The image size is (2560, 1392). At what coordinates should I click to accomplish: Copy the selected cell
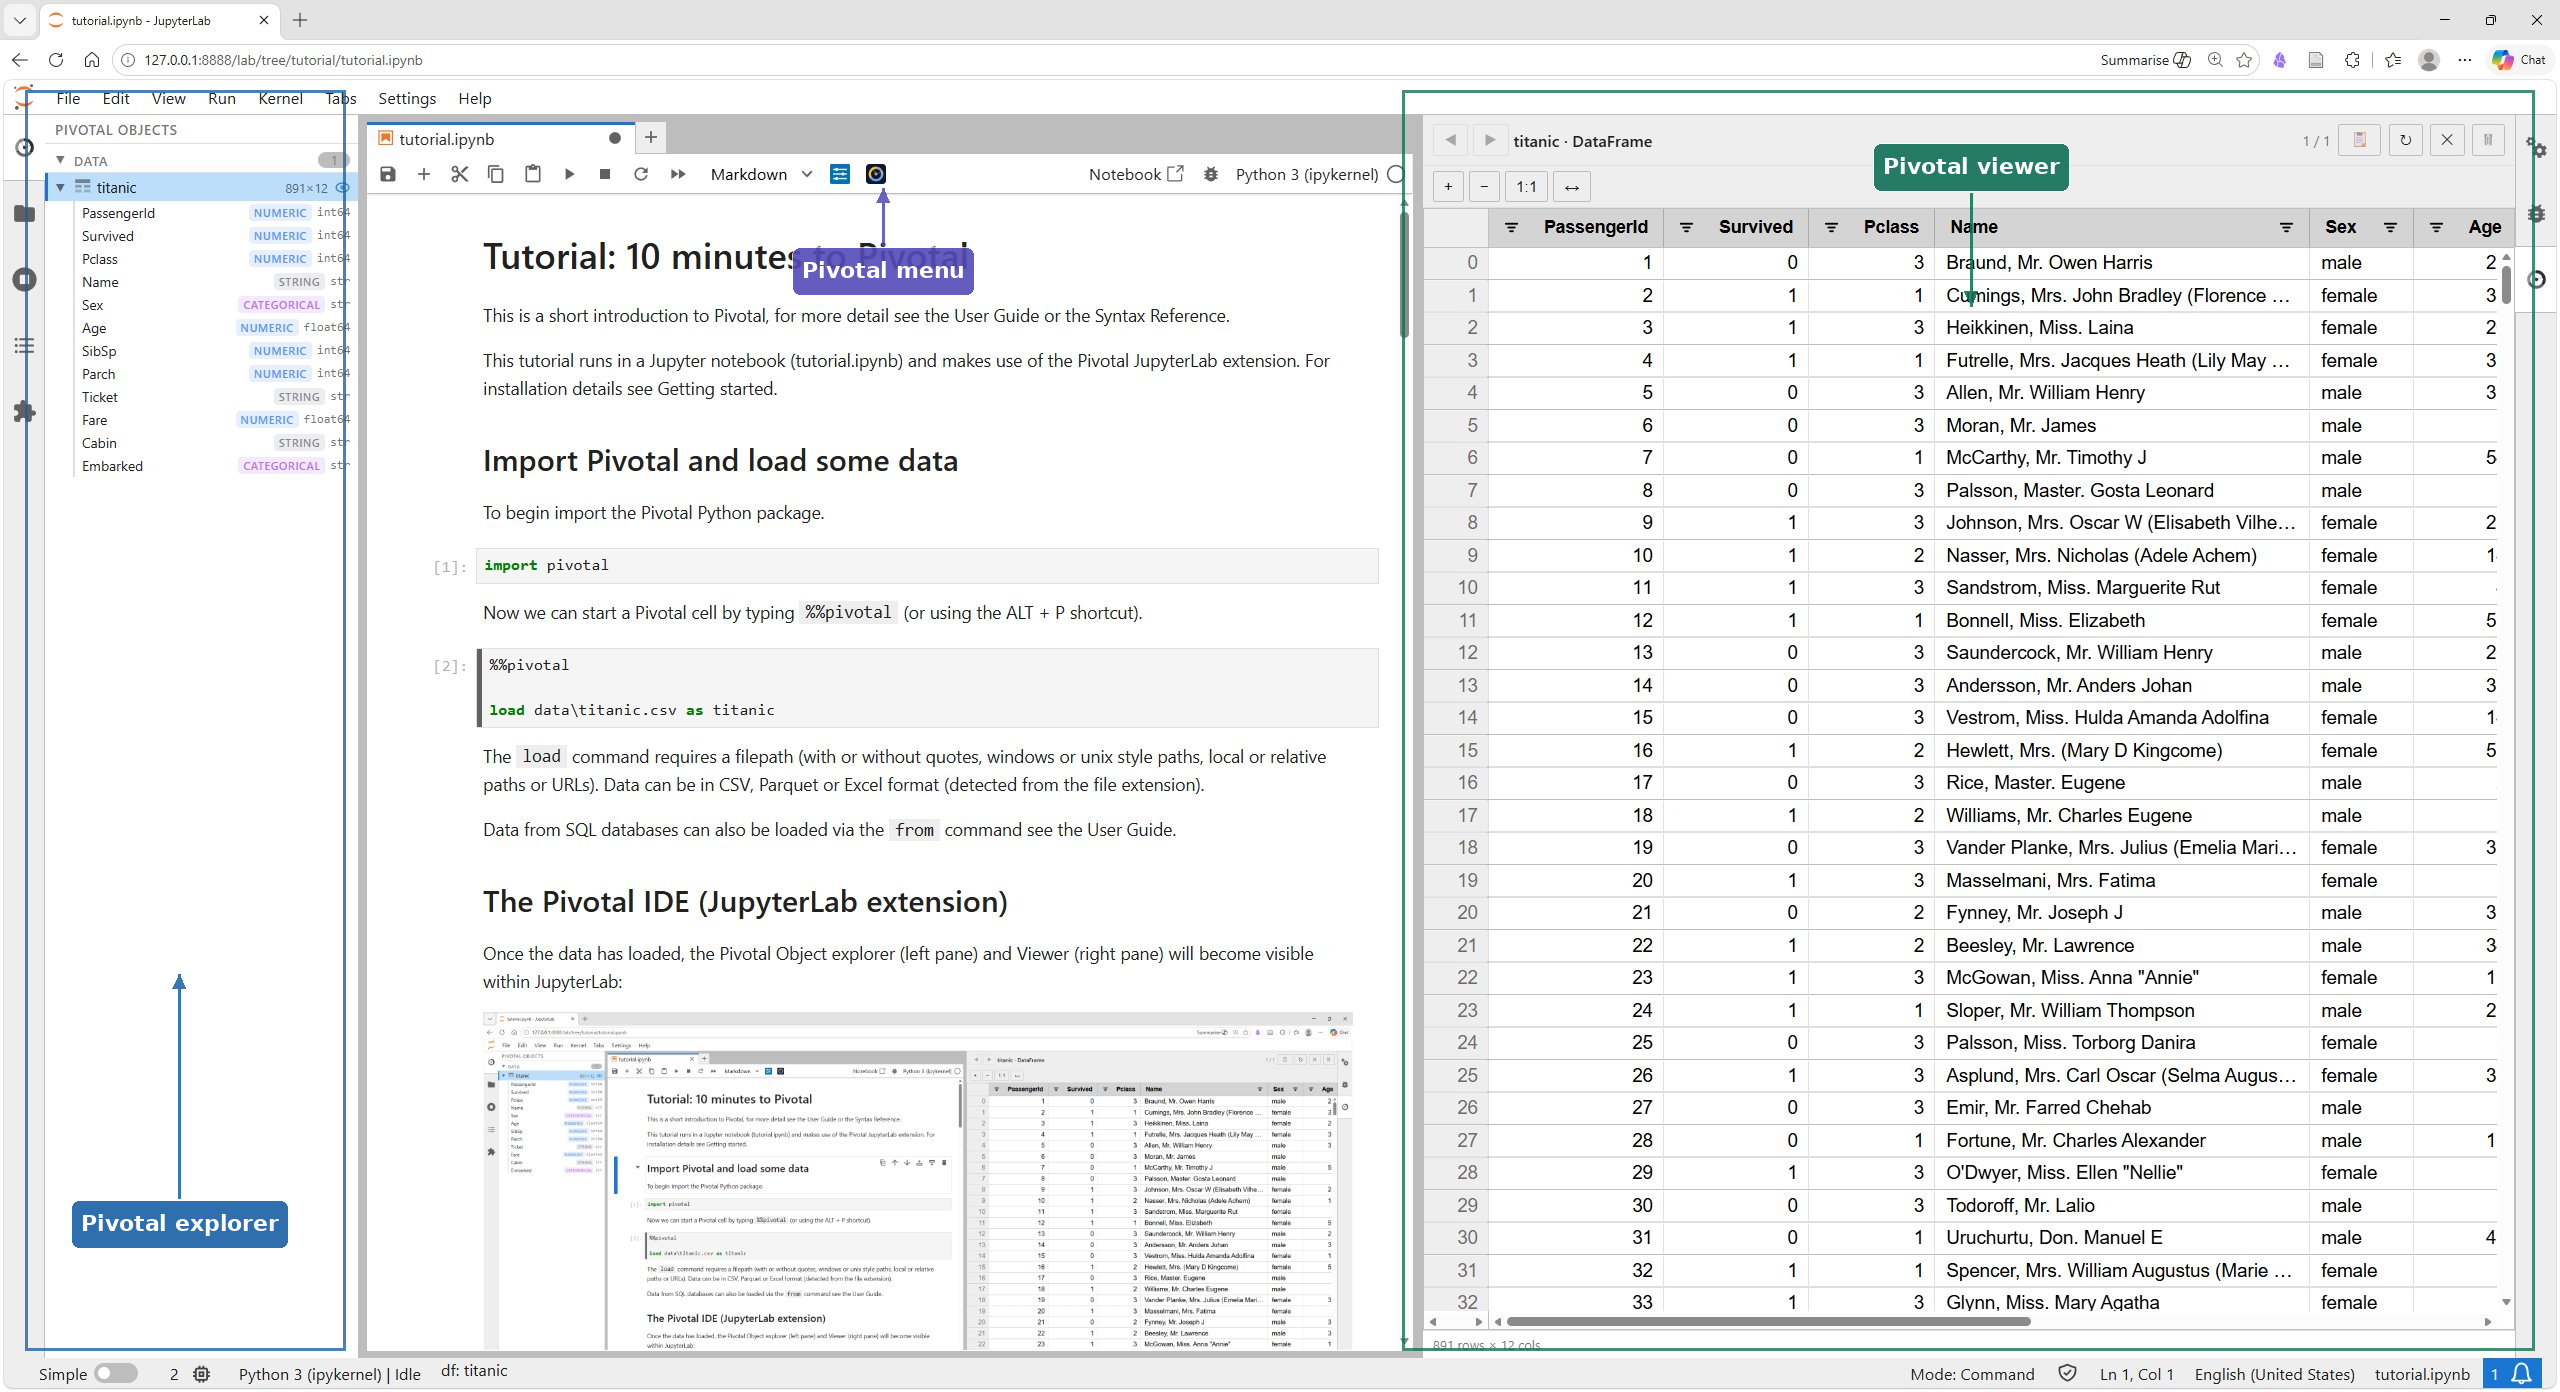point(496,174)
